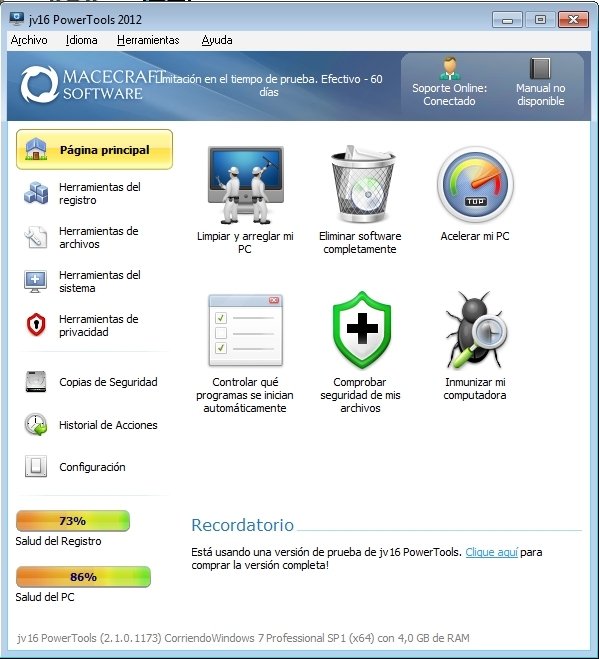Minimize the jv16 PowerTools window
The image size is (599, 659).
pyautogui.click(x=507, y=20)
